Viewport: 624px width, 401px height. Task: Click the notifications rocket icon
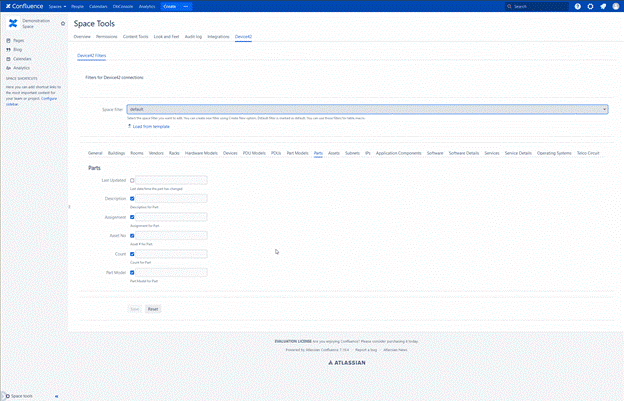tap(601, 6)
